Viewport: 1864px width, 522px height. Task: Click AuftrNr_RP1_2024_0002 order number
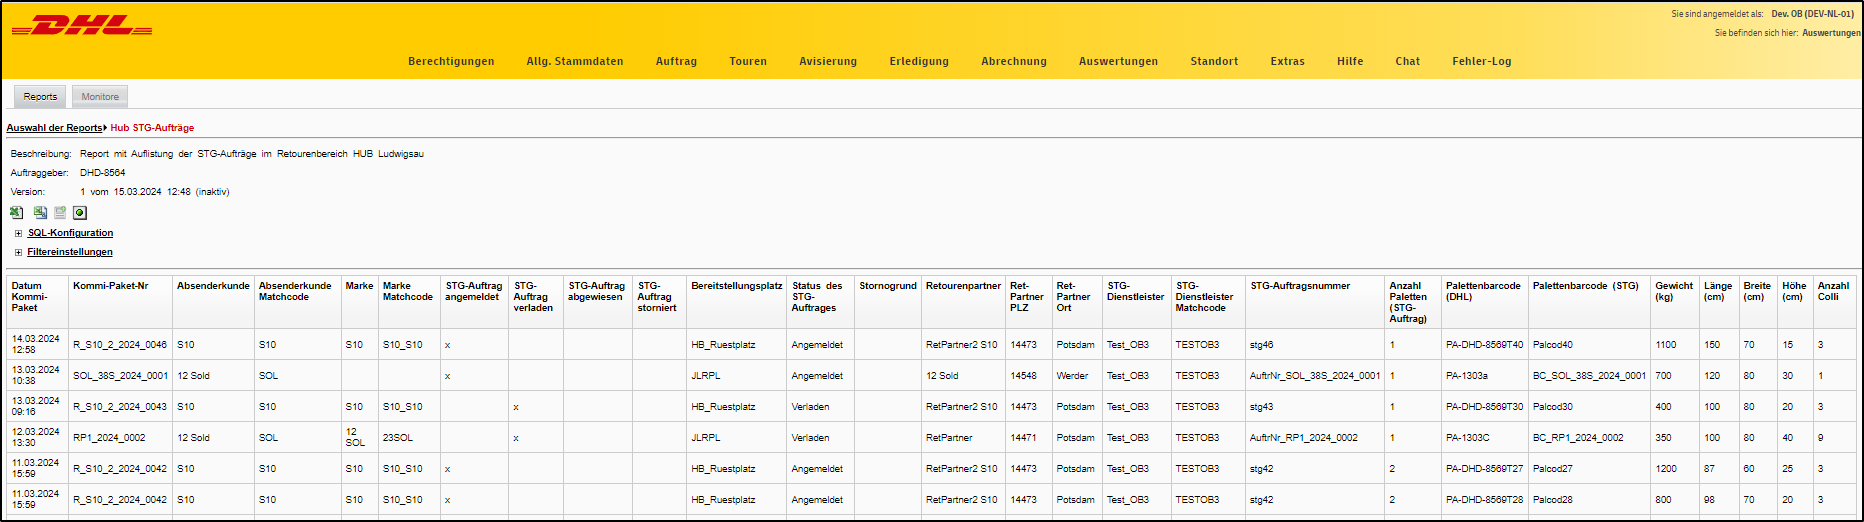tap(1304, 438)
